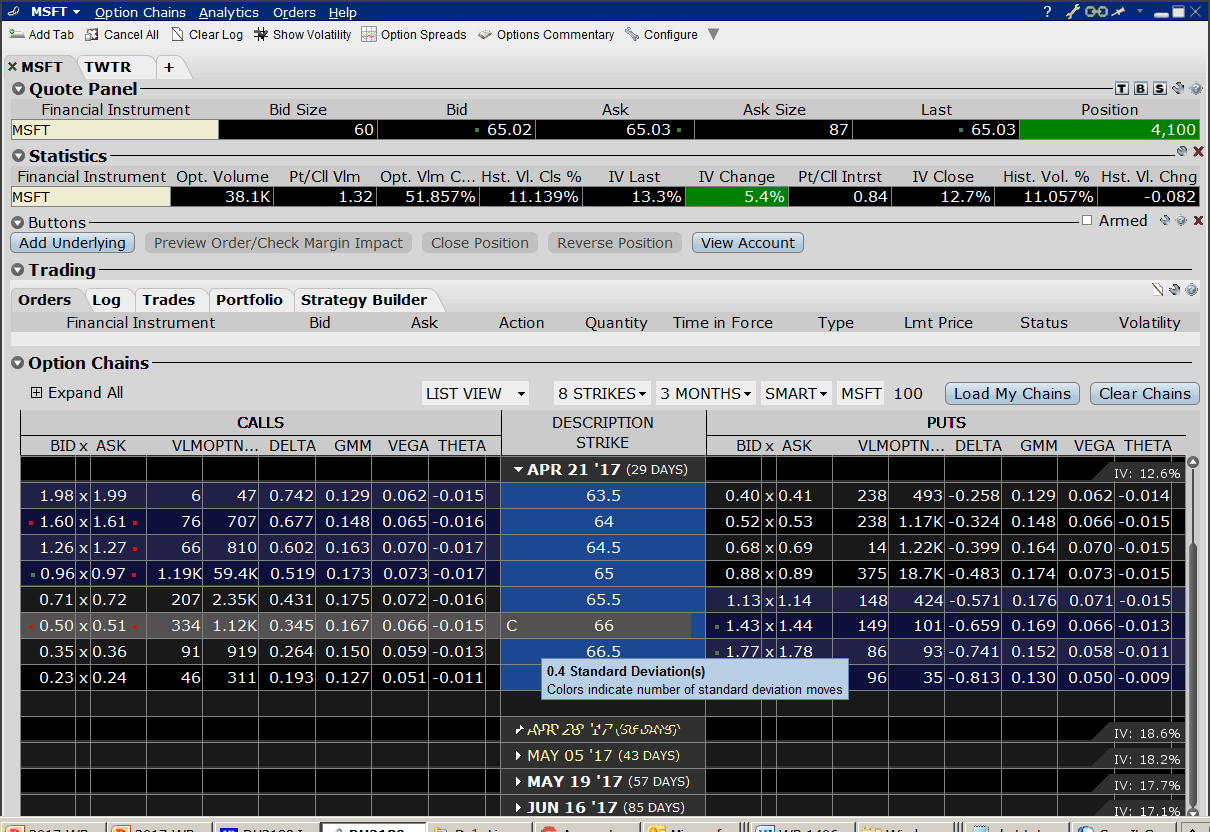Click Add Tab in the toolbar

point(42,35)
